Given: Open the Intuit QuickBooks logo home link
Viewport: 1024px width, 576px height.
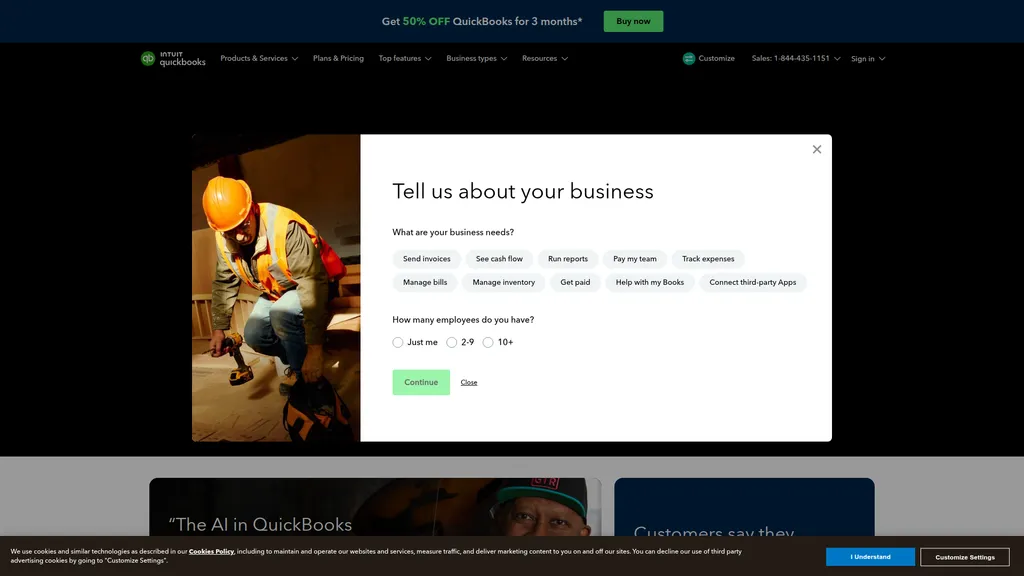Looking at the screenshot, I should pyautogui.click(x=173, y=59).
